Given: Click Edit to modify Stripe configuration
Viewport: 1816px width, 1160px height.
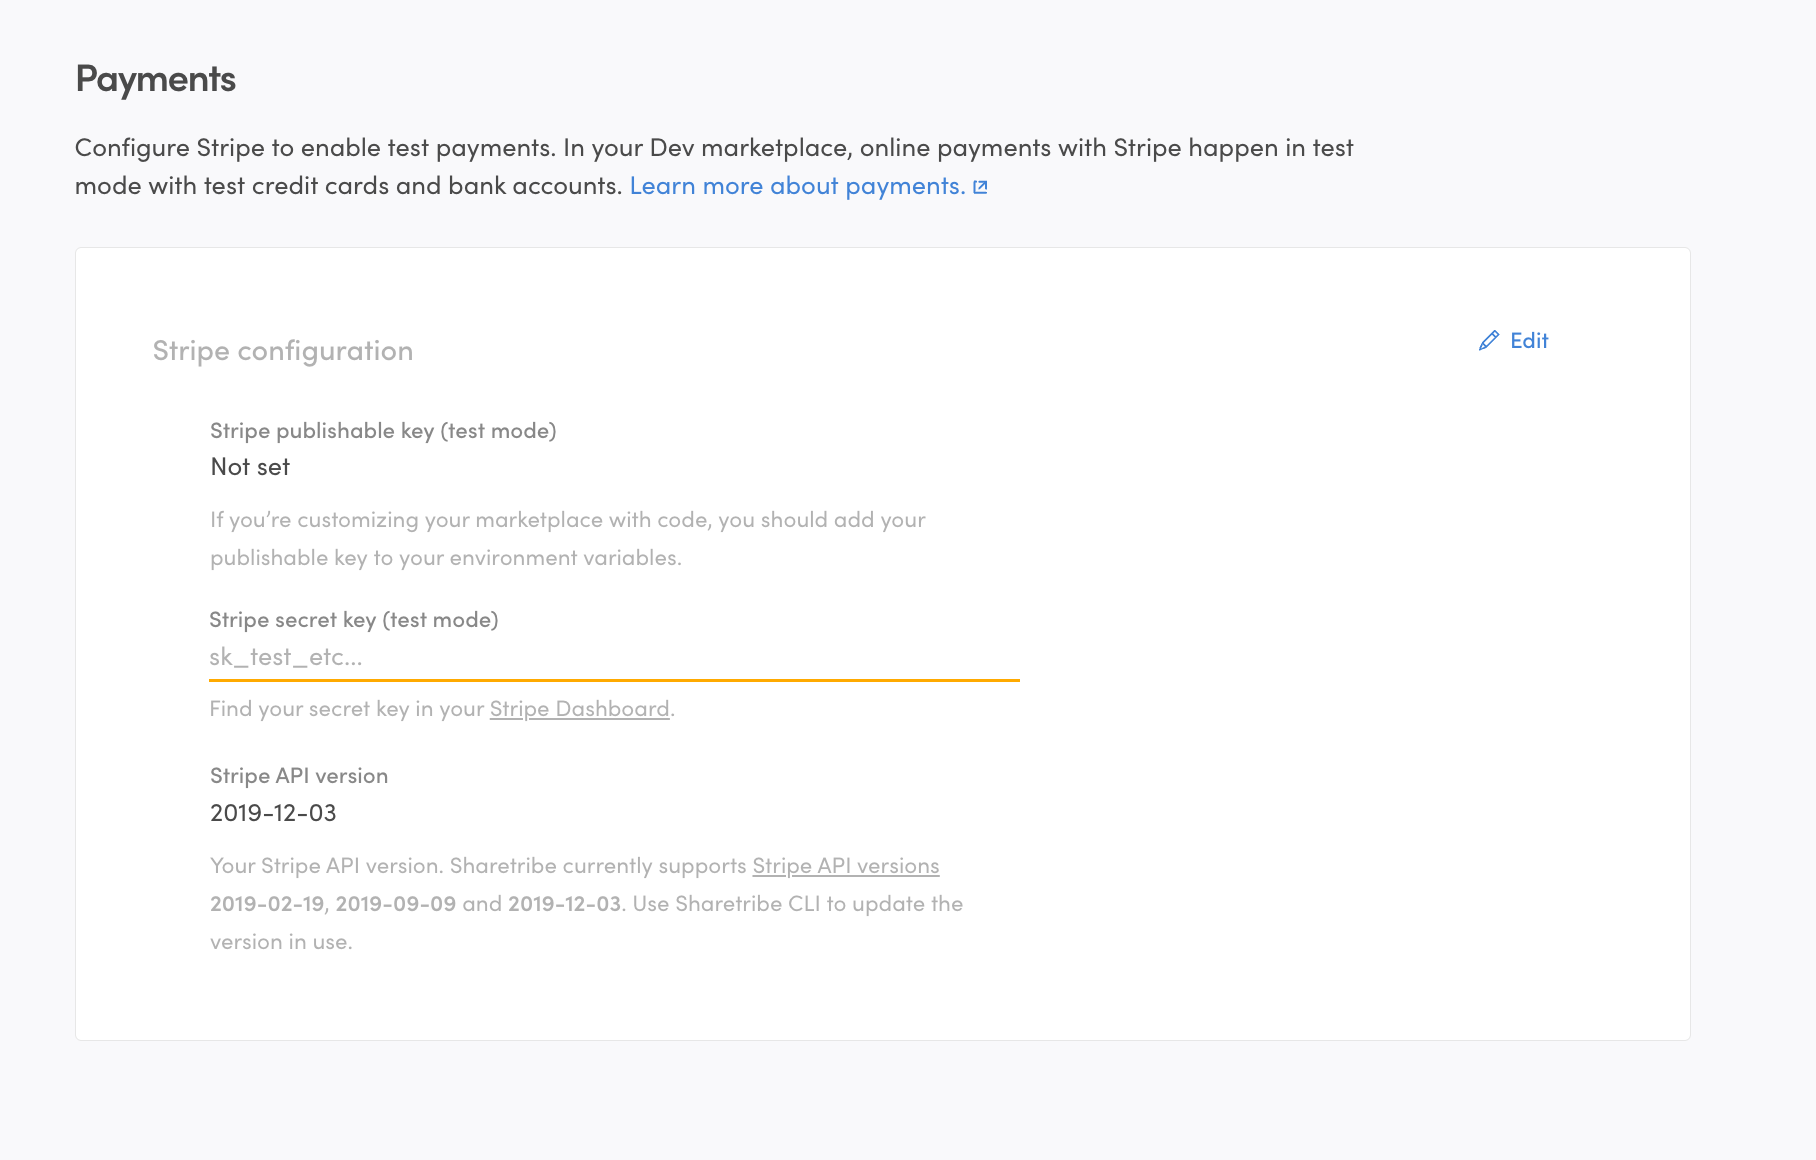Looking at the screenshot, I should 1528,340.
